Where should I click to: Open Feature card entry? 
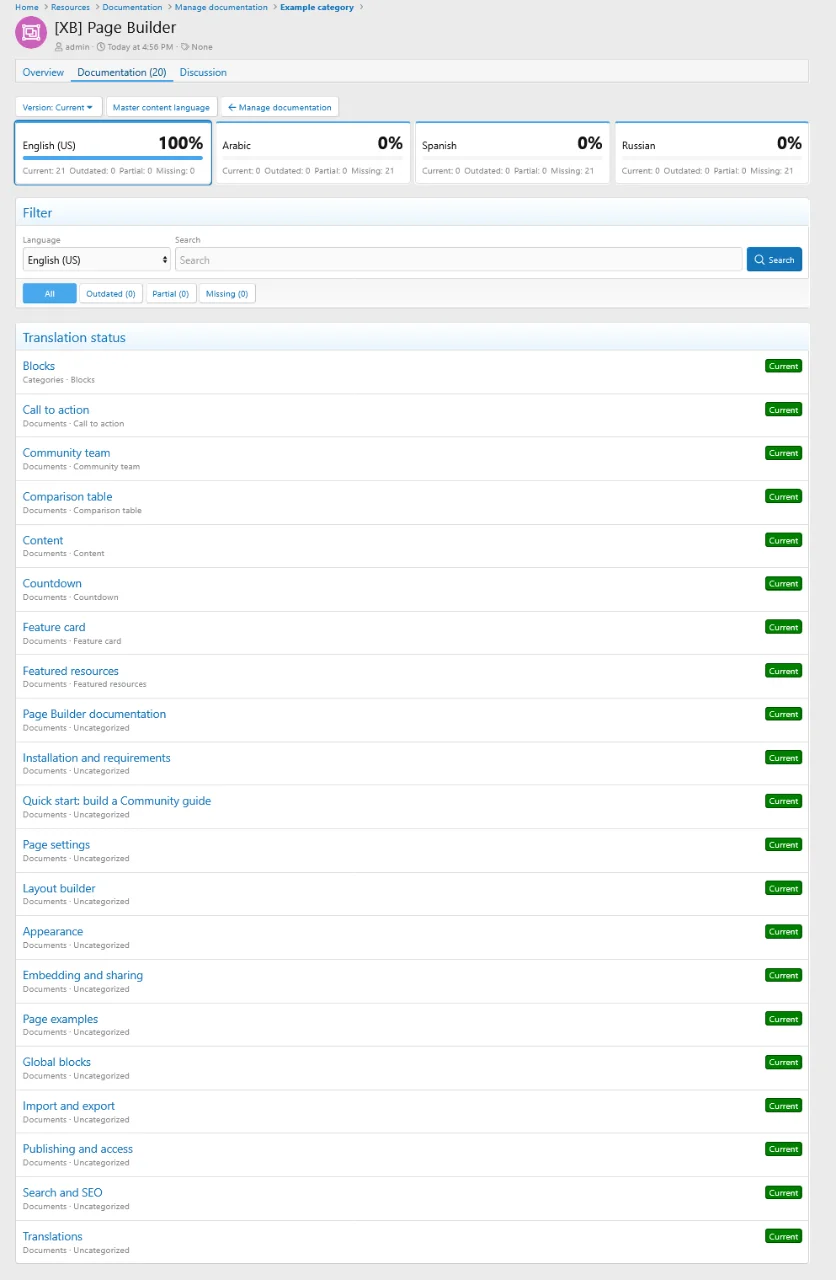point(54,627)
